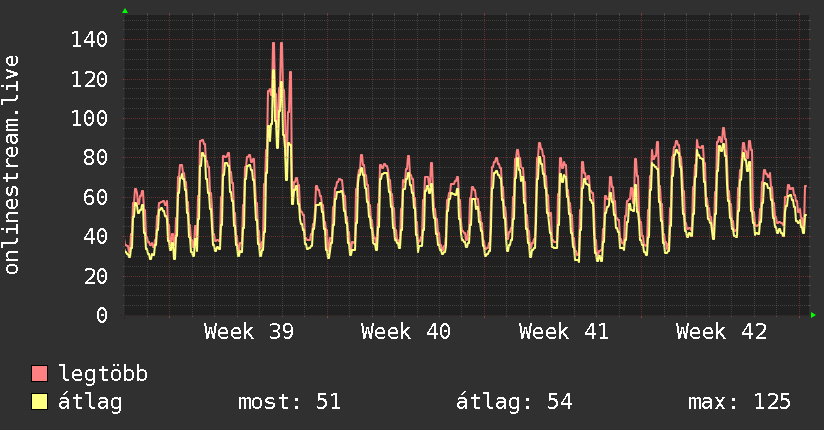Click the green arrow at x-axis end
The height and width of the screenshot is (430, 824).
coord(813,315)
